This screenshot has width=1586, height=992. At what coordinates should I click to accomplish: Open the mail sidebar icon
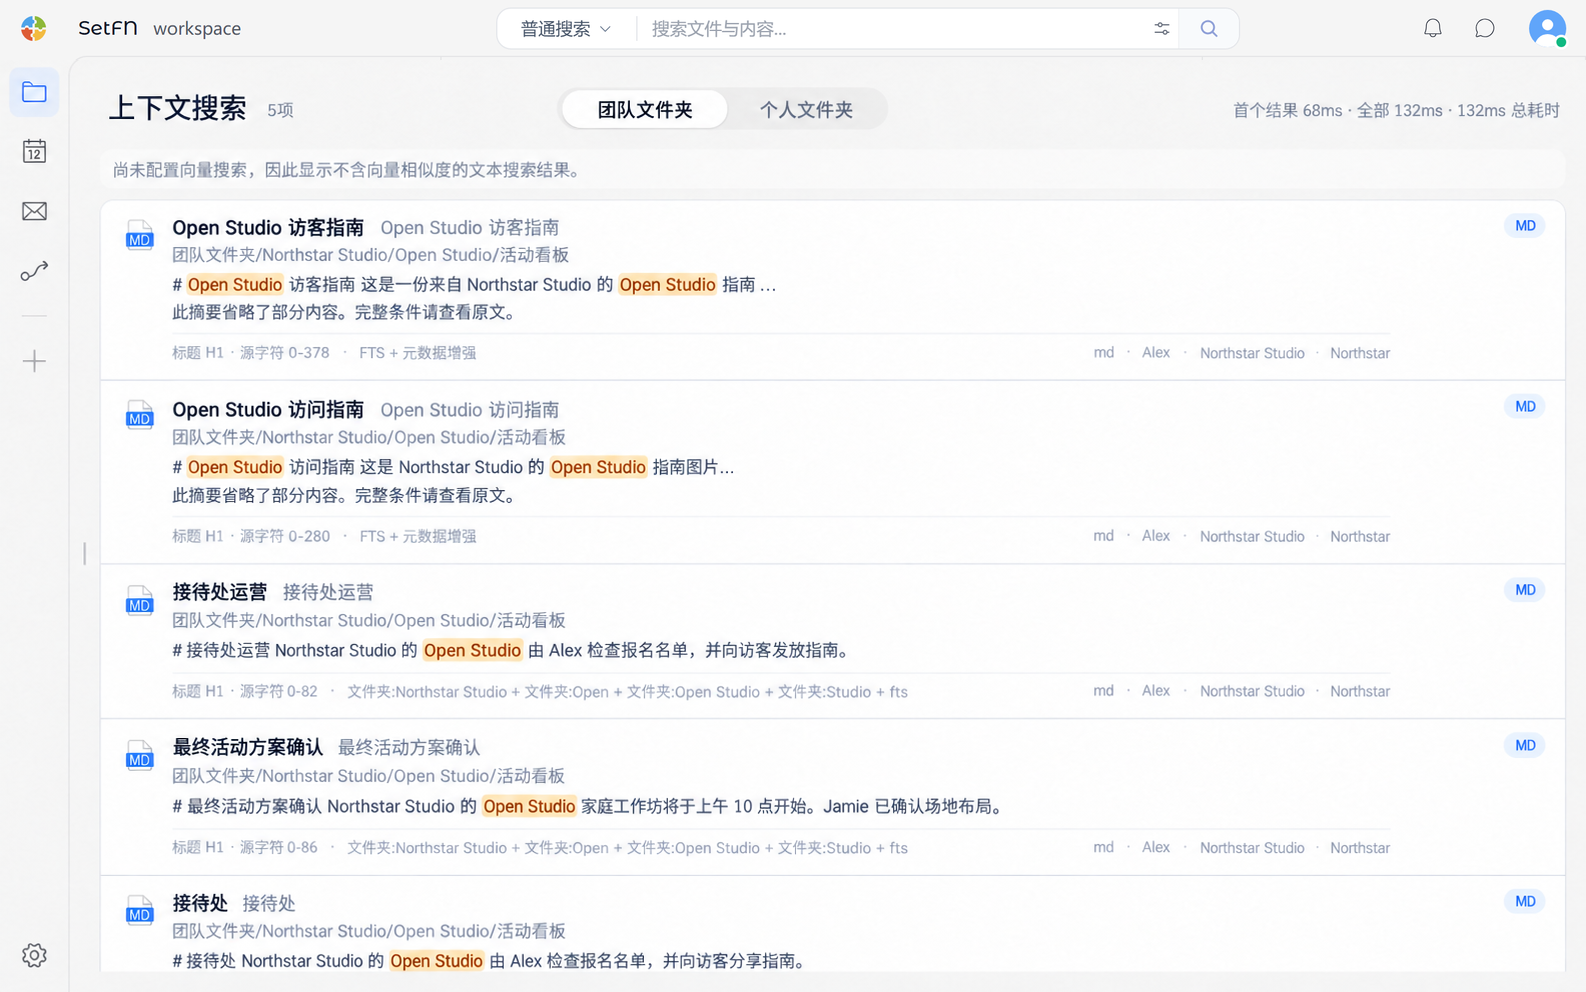[x=34, y=211]
